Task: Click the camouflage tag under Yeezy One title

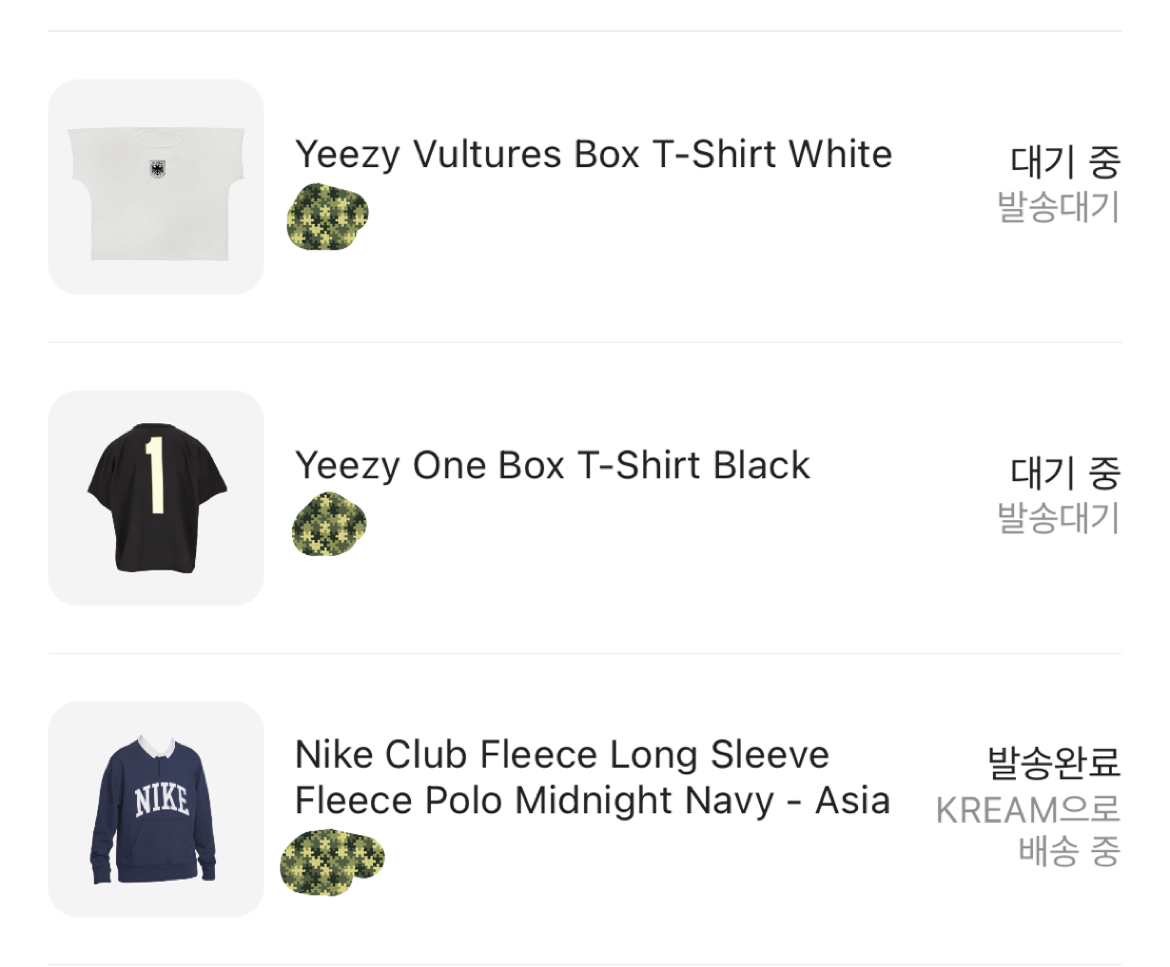Action: pos(329,525)
